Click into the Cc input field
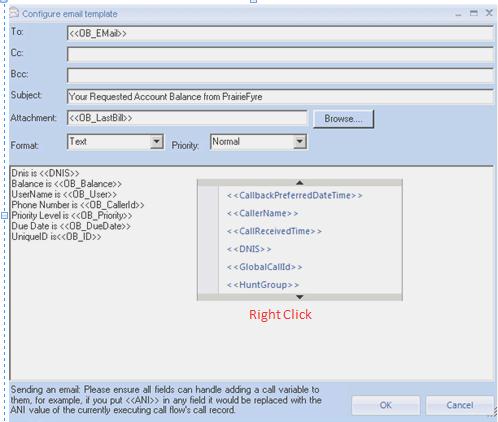This screenshot has width=498, height=422. [280, 54]
